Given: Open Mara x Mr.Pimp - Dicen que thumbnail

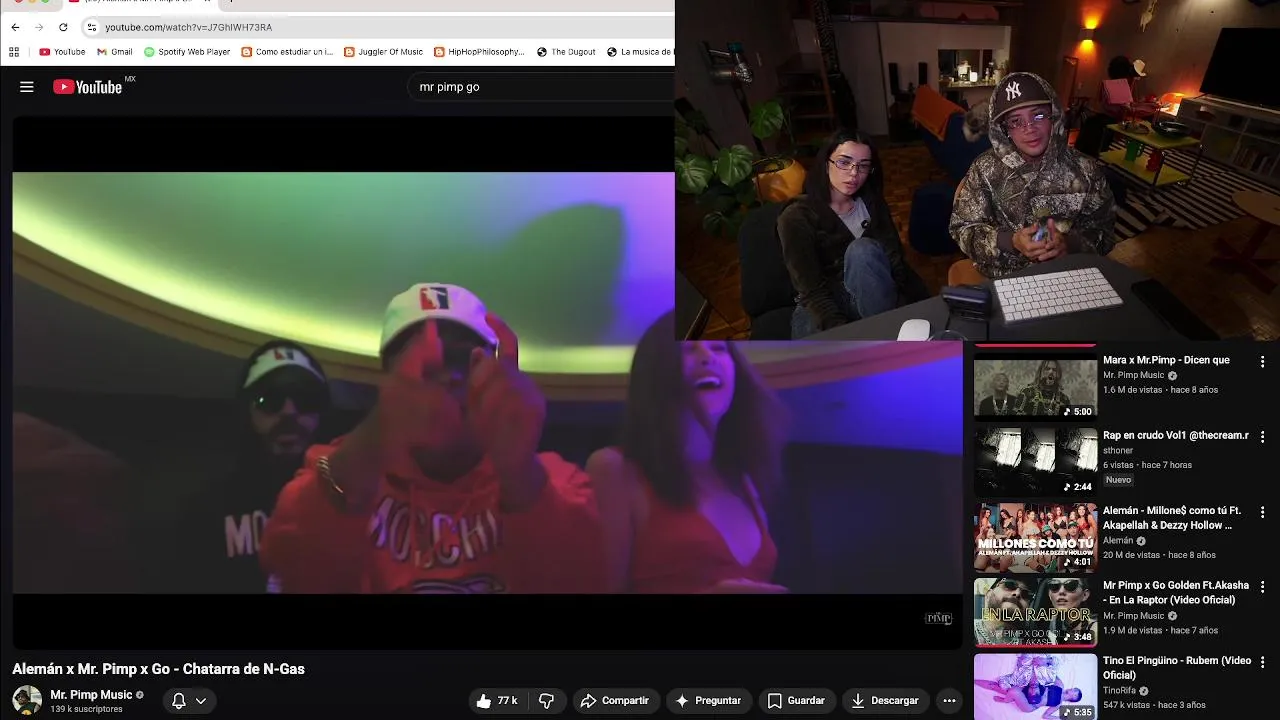Looking at the screenshot, I should click(x=1035, y=385).
